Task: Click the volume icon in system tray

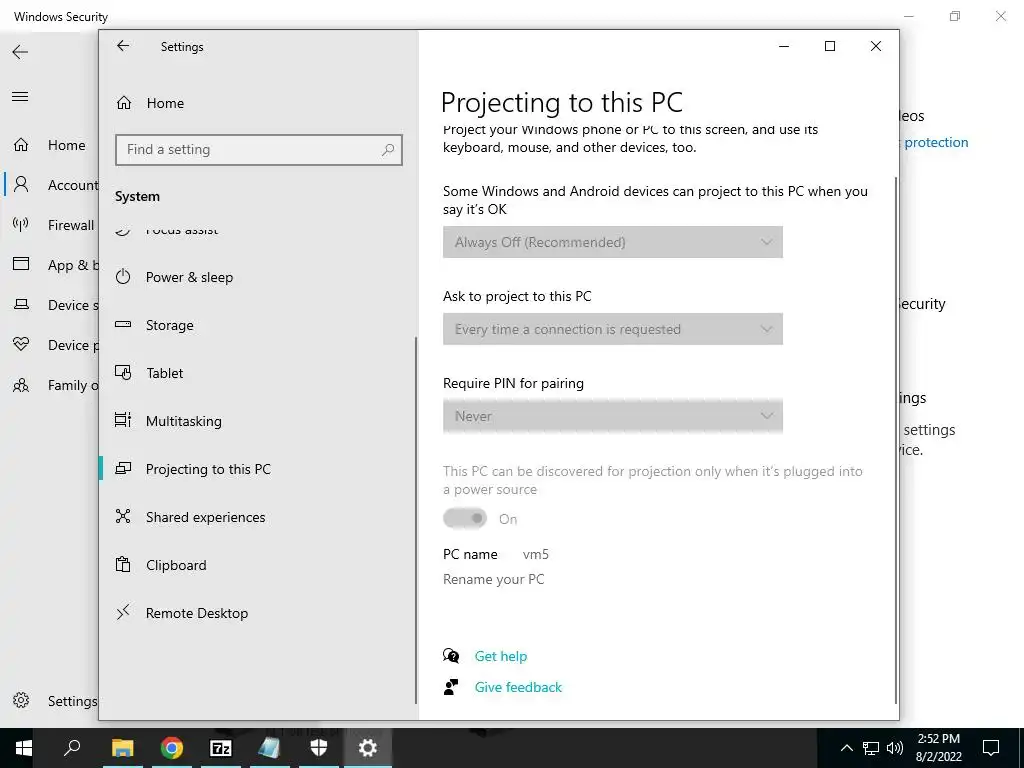Action: pos(895,748)
